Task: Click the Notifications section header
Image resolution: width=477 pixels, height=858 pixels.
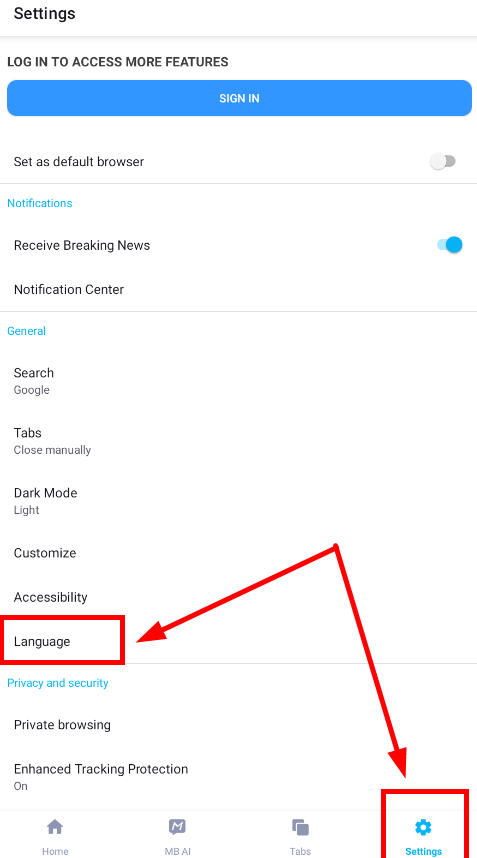Action: coord(39,203)
